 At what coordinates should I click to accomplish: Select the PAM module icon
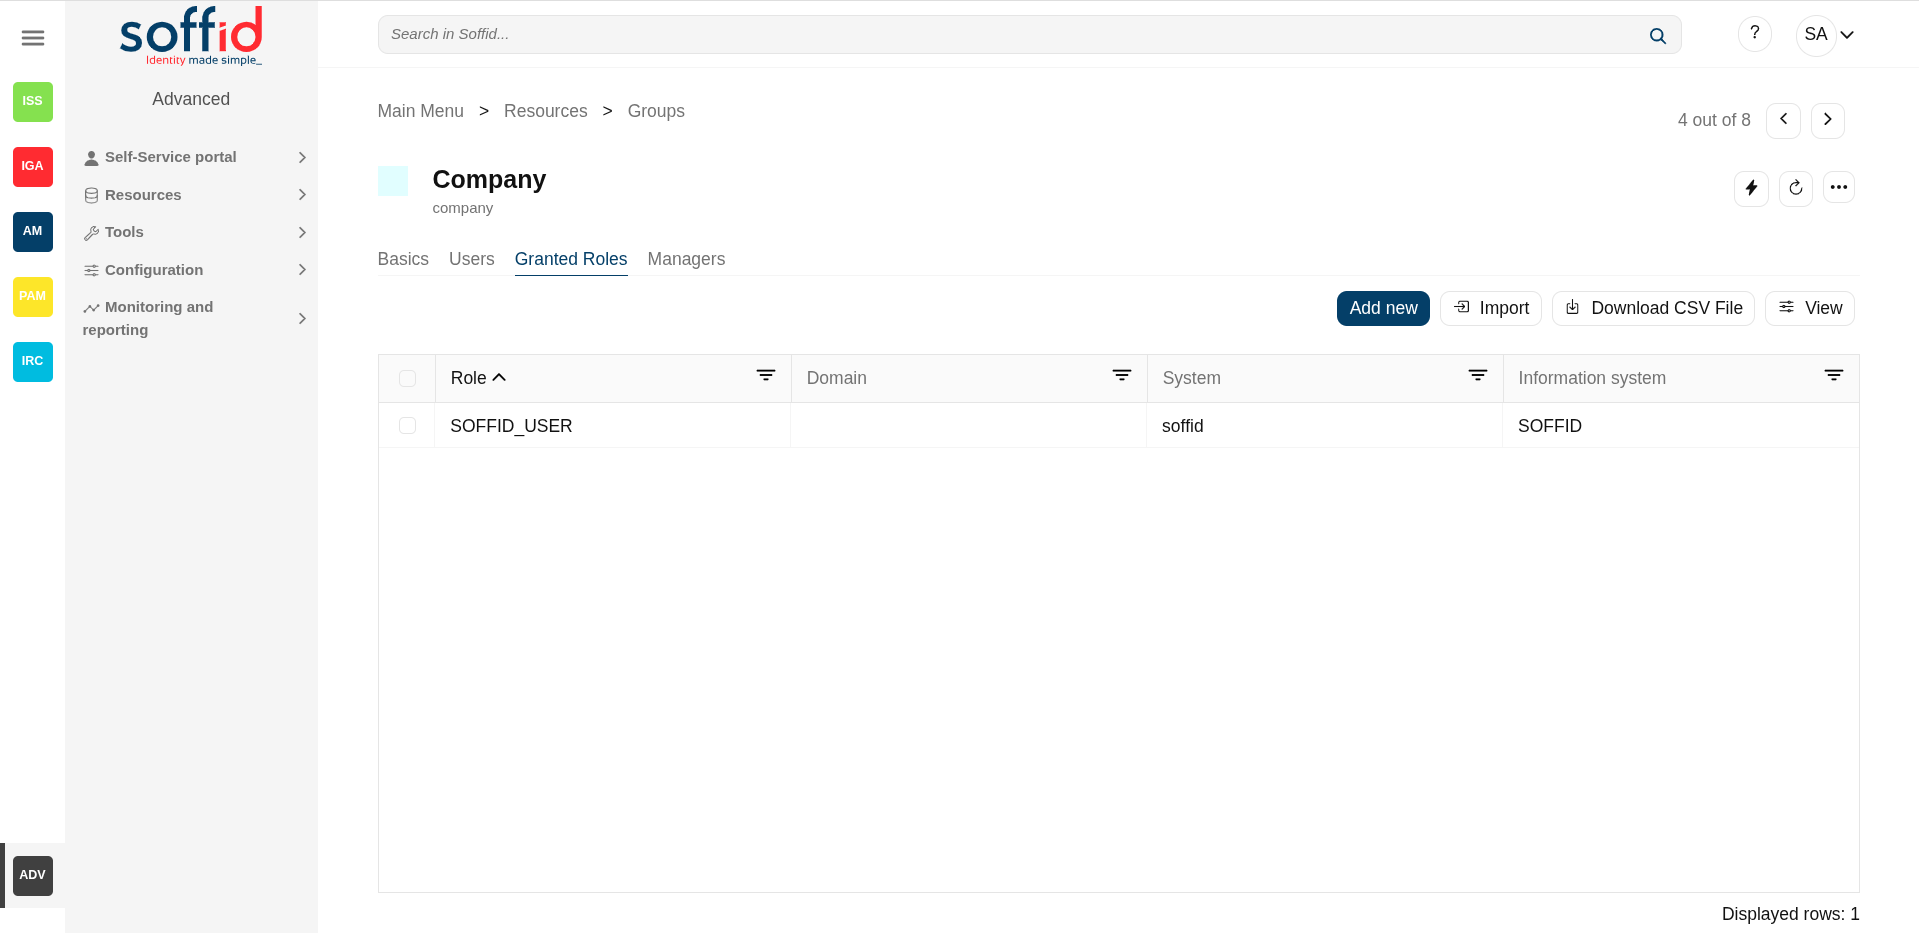click(x=33, y=296)
